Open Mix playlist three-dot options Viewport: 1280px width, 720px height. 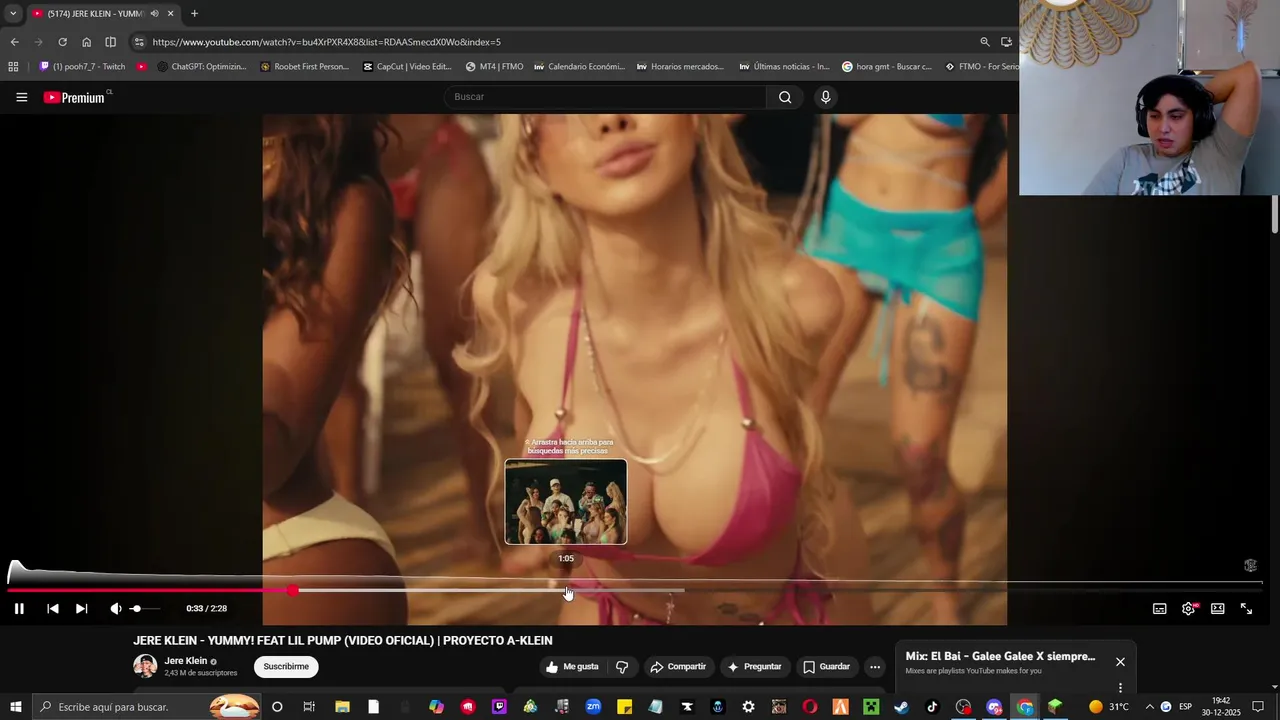point(1120,688)
